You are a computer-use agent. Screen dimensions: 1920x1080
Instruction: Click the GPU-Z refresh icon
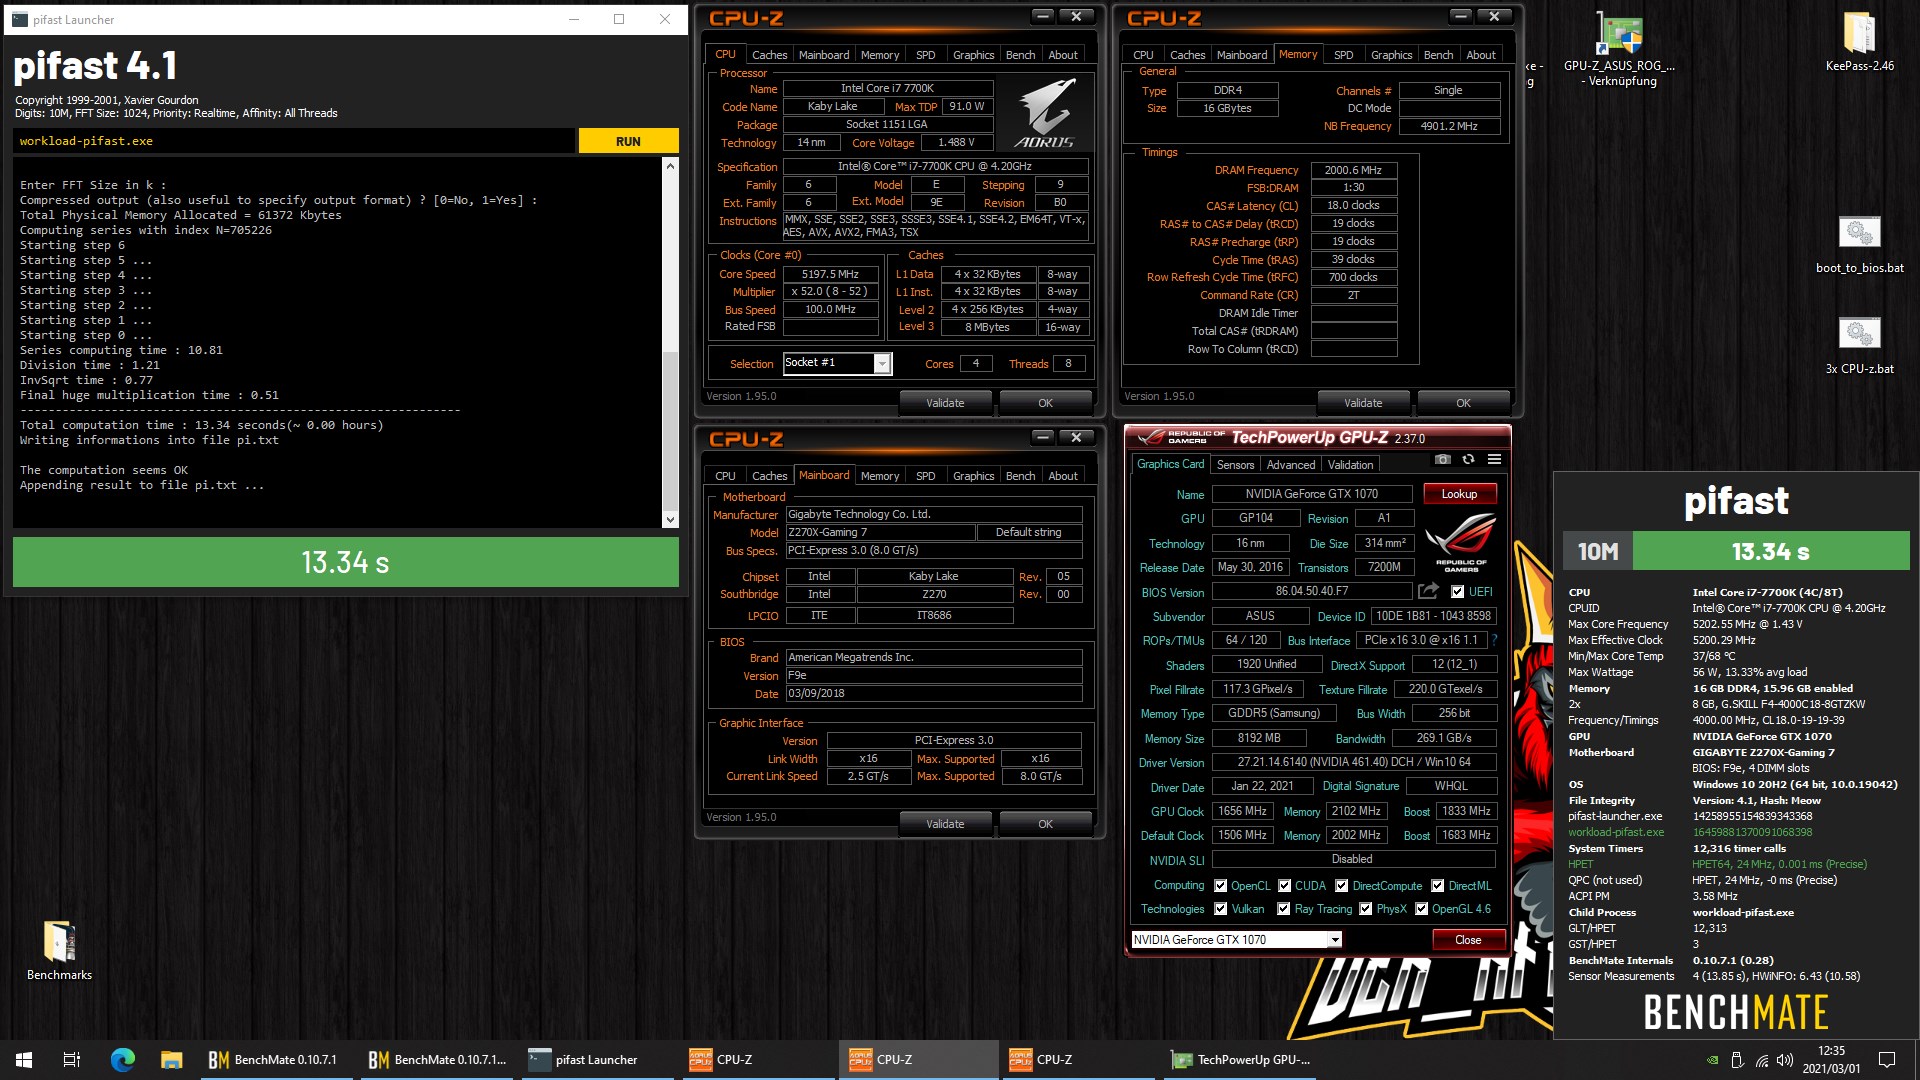(1468, 460)
